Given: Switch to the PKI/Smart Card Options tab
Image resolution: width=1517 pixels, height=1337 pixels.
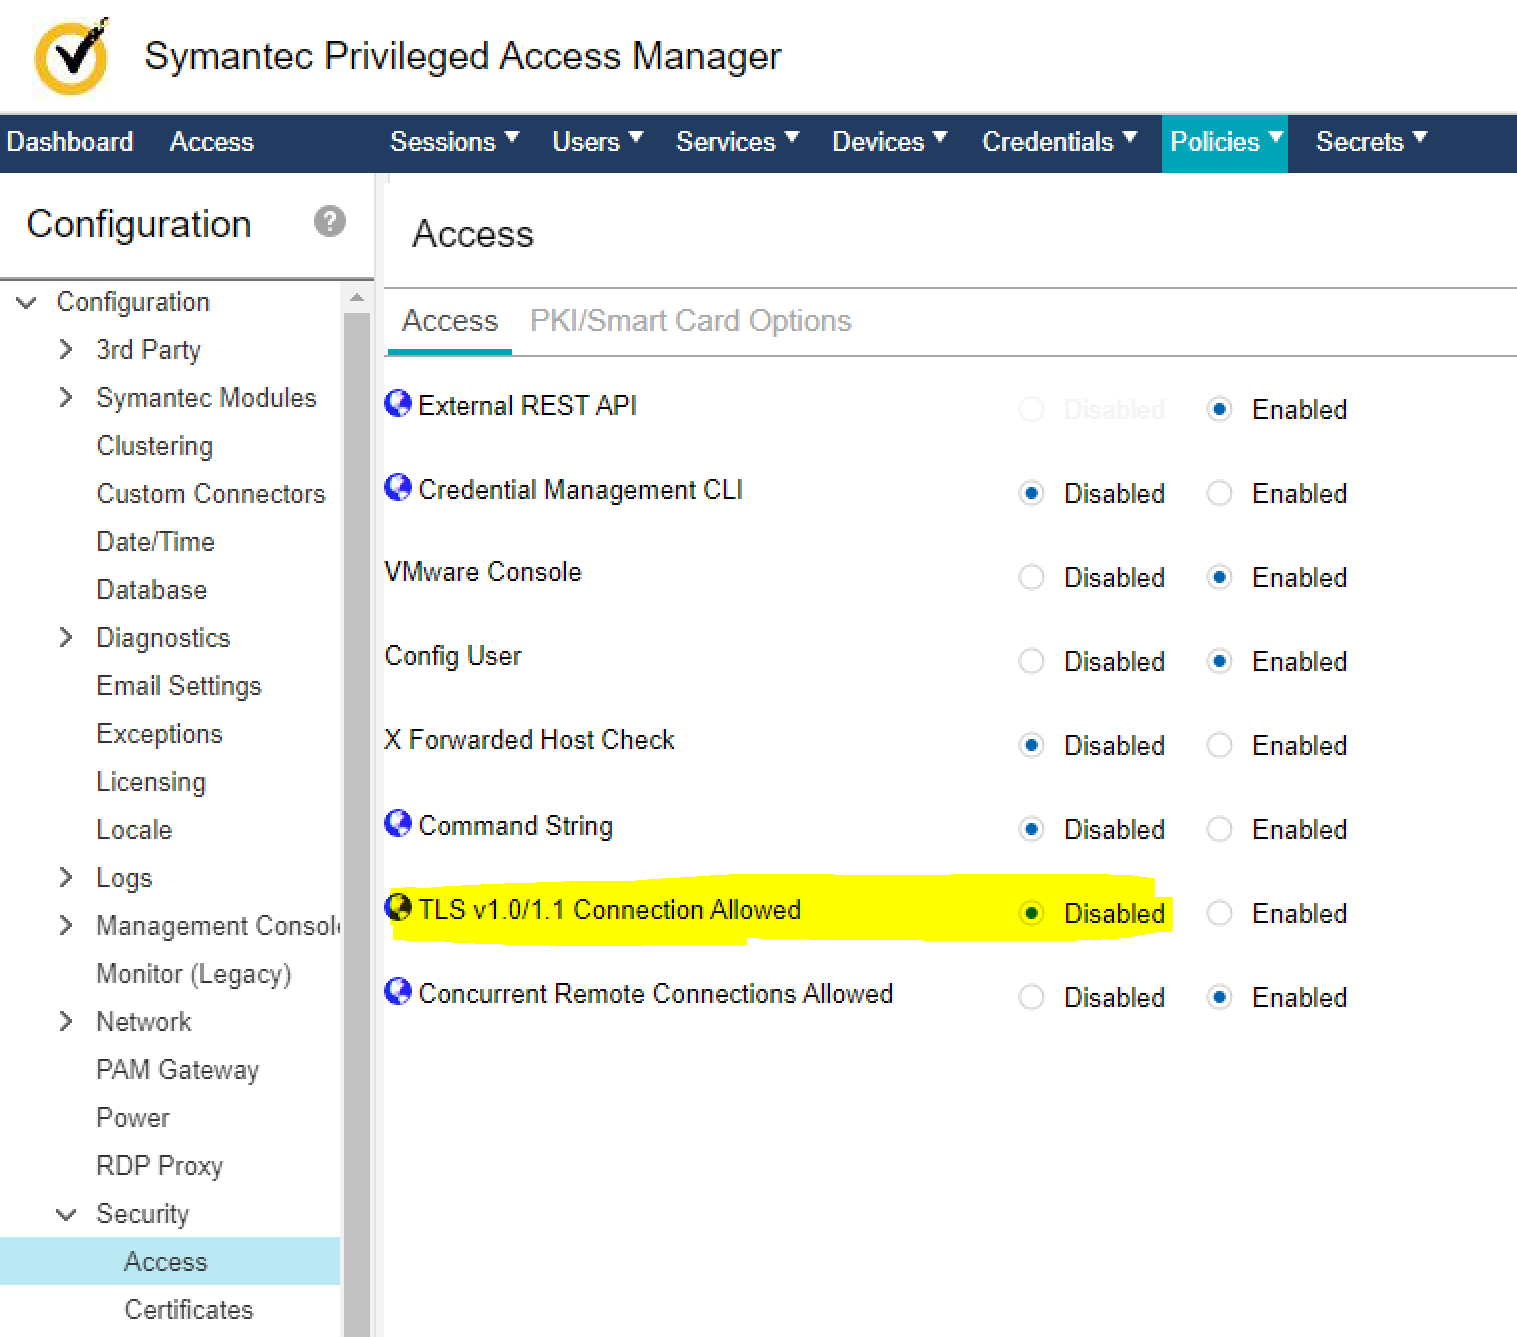Looking at the screenshot, I should (x=690, y=321).
